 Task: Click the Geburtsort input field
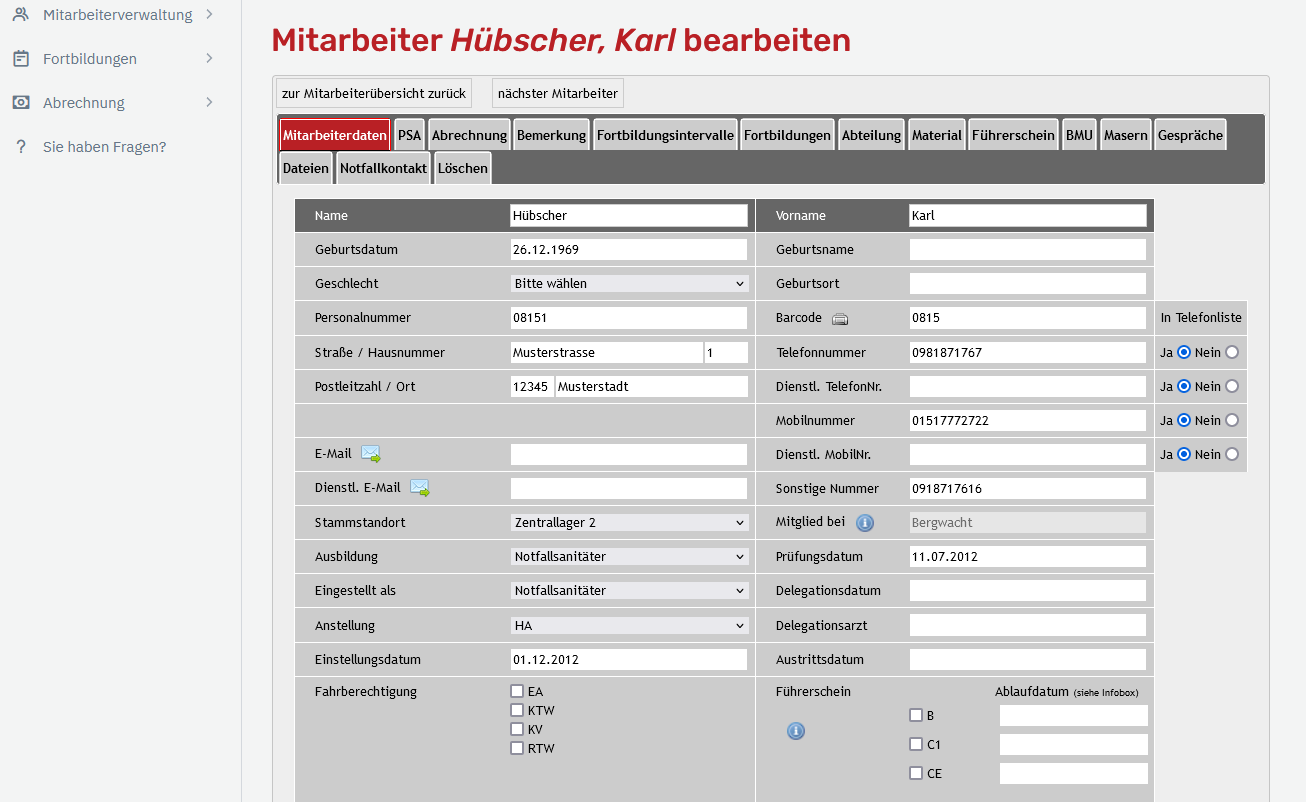tap(1028, 284)
